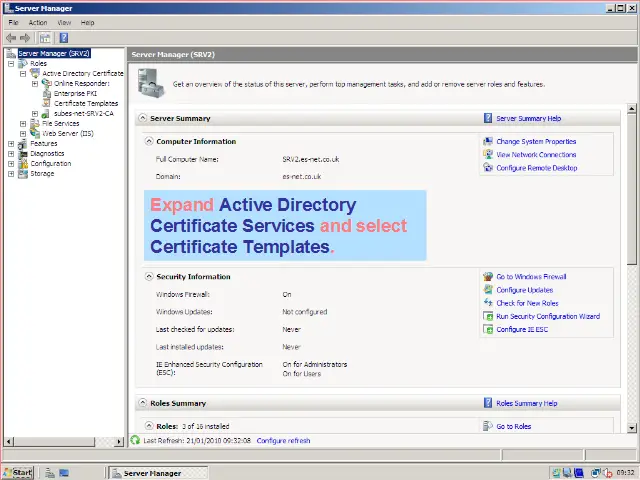Click the Server Summary Help icon
The image size is (640, 480).
(x=488, y=118)
